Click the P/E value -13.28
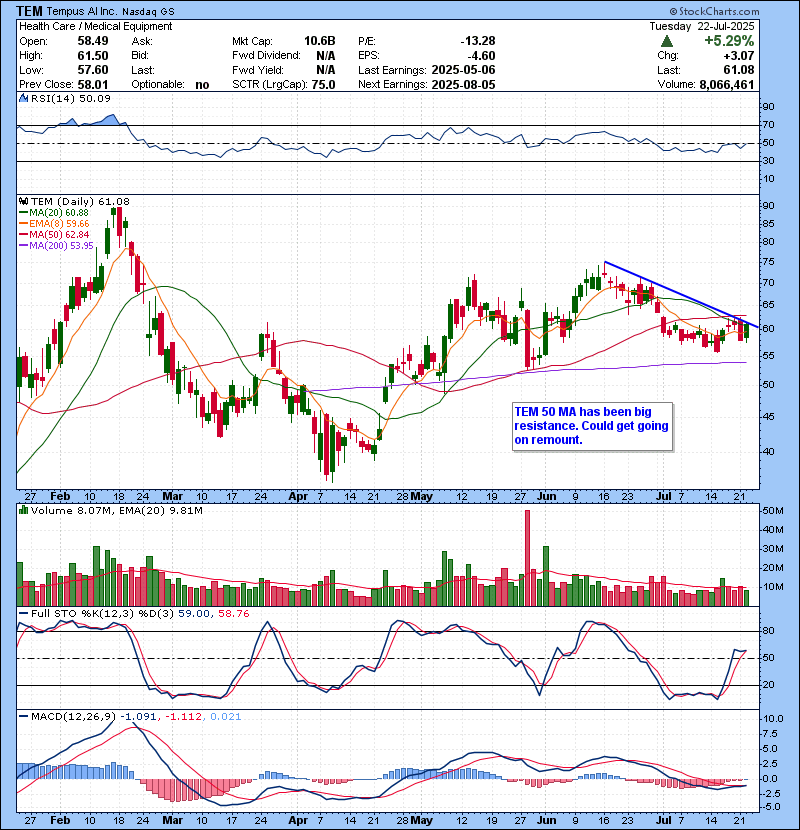Image resolution: width=800 pixels, height=830 pixels. [478, 41]
